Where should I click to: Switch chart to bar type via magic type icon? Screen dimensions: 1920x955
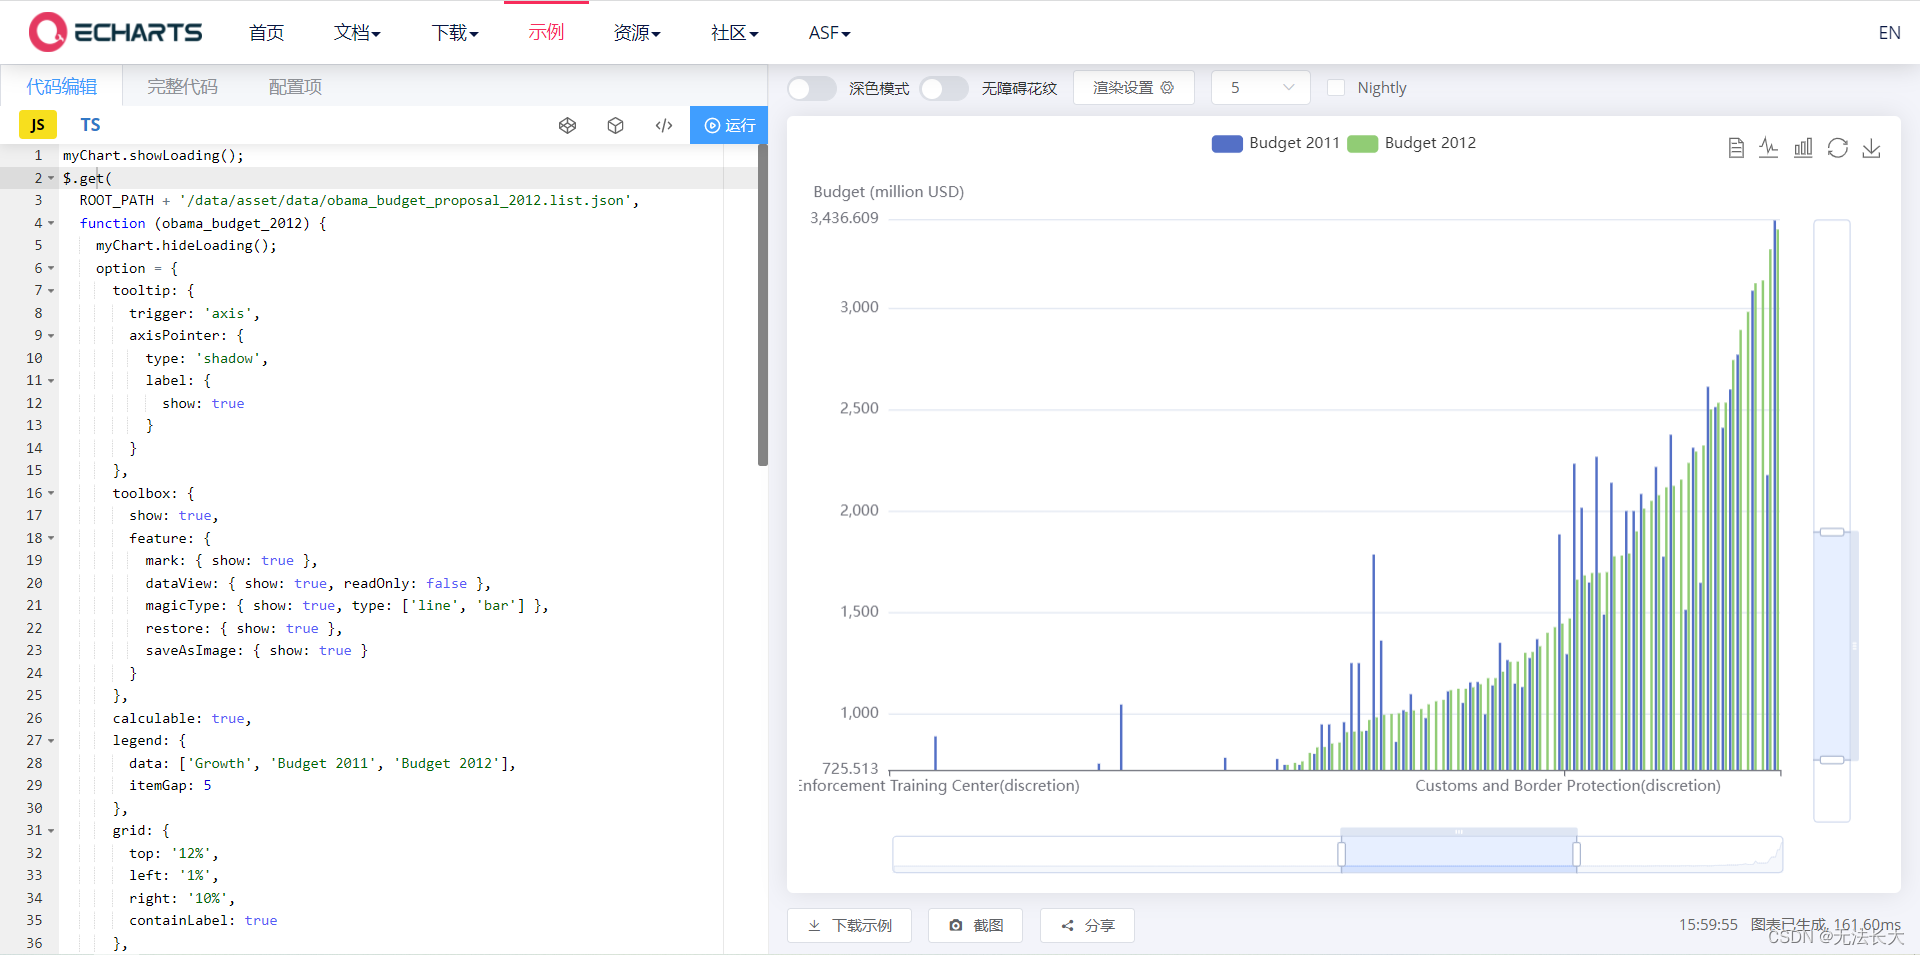[1803, 147]
